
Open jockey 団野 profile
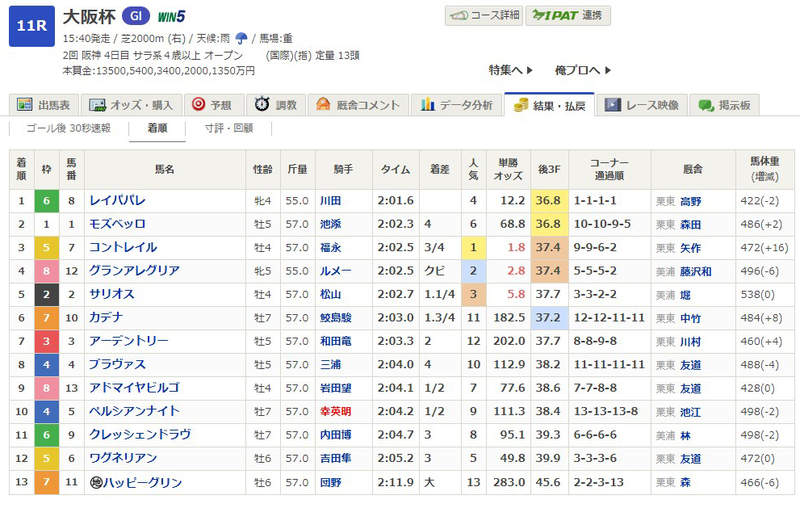pos(330,482)
